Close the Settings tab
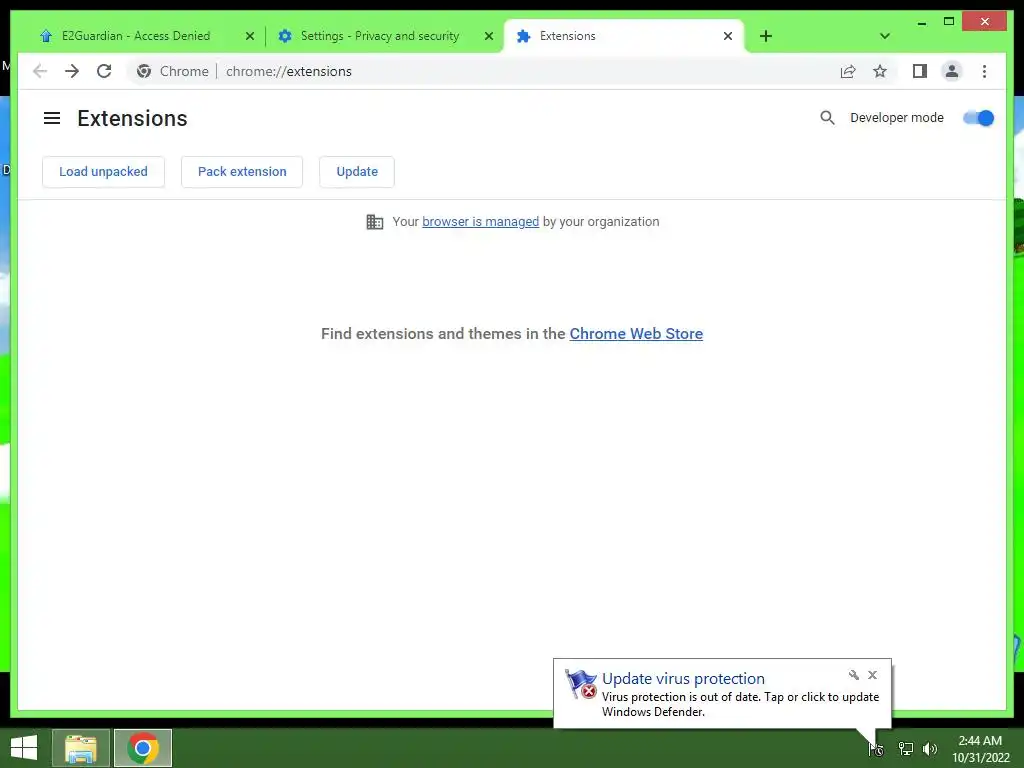1024x768 pixels. (x=488, y=37)
